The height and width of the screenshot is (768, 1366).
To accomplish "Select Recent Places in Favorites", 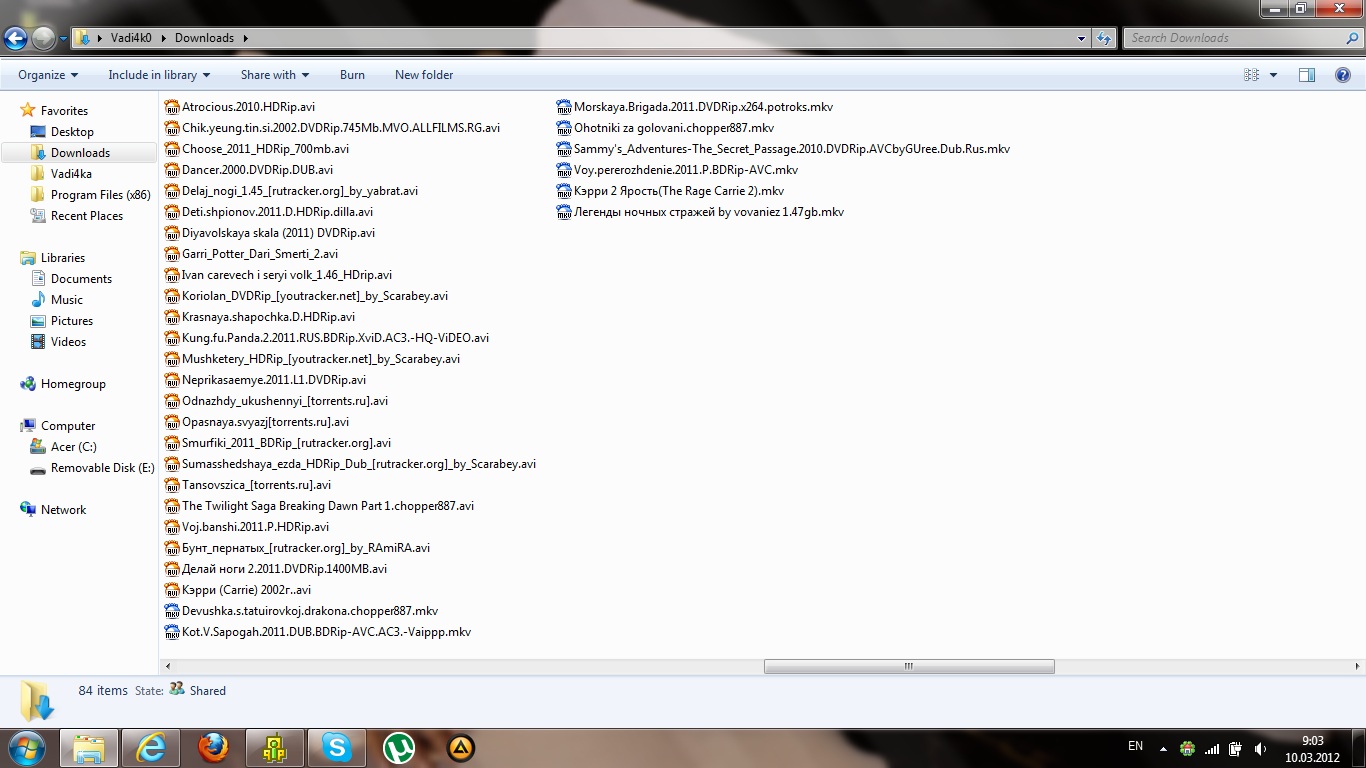I will (87, 216).
